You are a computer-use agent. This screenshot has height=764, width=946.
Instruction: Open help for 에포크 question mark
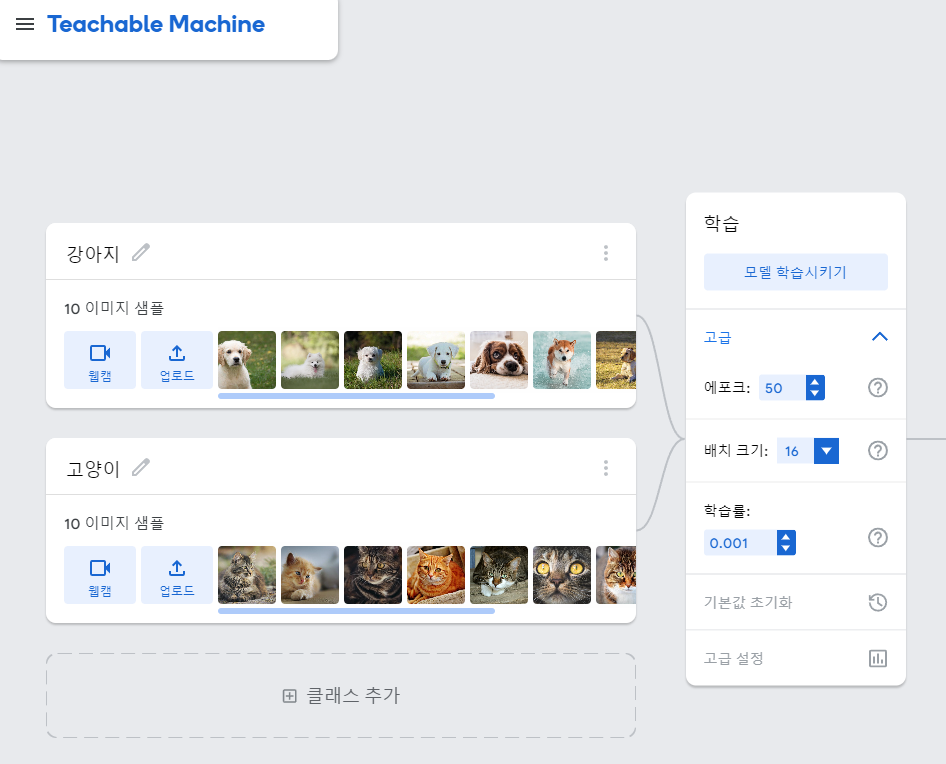click(x=878, y=387)
